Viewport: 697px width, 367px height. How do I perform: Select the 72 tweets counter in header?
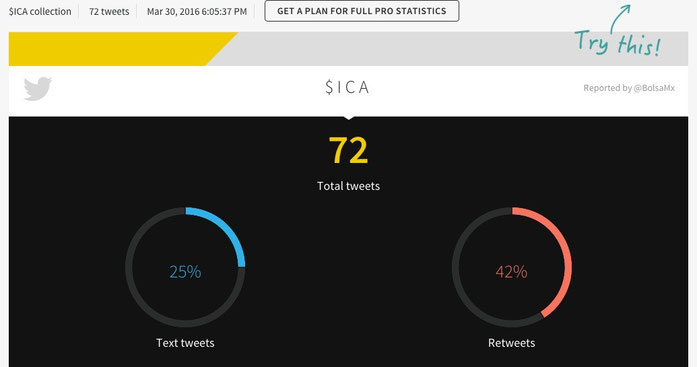(109, 12)
